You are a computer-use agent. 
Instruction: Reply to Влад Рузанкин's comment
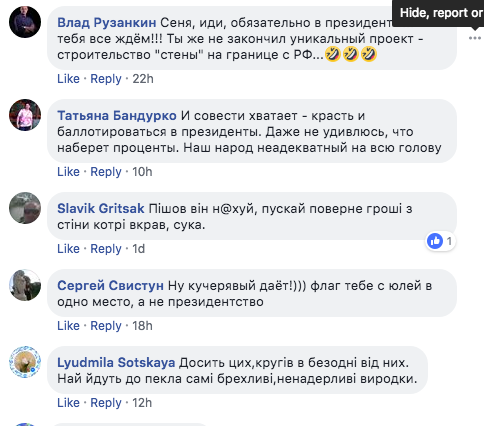coord(106,79)
